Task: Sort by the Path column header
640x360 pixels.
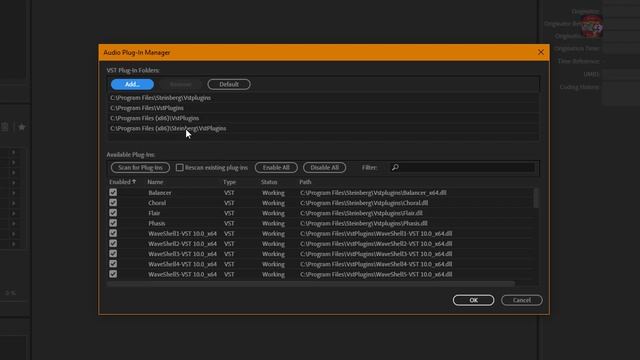Action: tap(305, 182)
